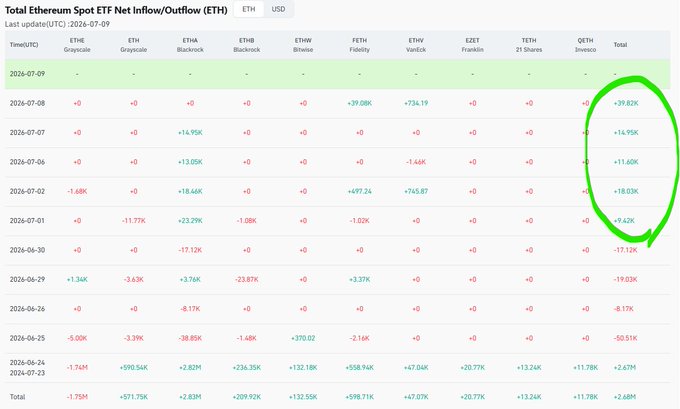Click the -50.51K total value
The image size is (680, 409).
coord(625,338)
